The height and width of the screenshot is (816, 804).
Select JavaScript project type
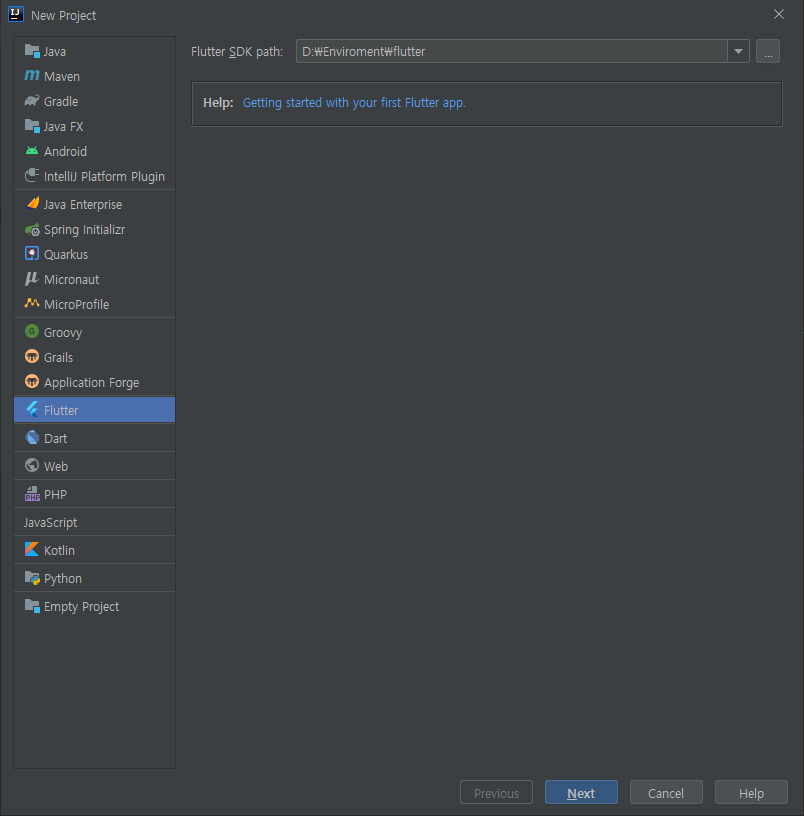[94, 522]
